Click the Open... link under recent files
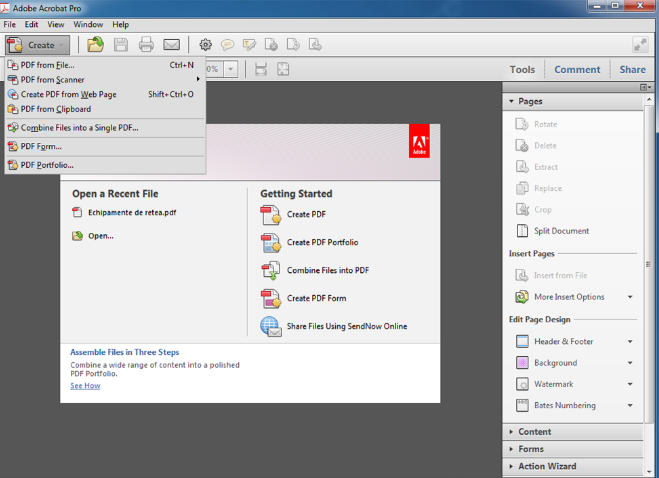659x478 pixels. click(100, 236)
